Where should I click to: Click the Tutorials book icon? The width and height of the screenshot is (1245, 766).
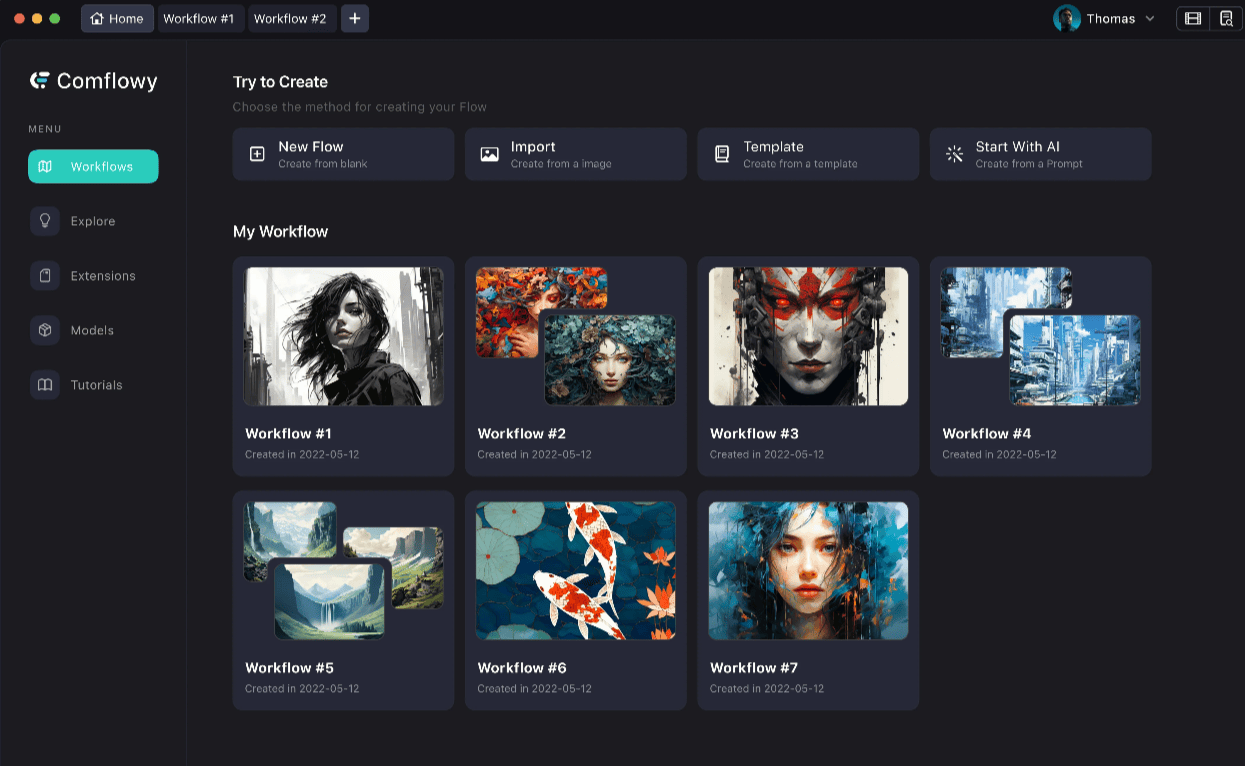(45, 385)
